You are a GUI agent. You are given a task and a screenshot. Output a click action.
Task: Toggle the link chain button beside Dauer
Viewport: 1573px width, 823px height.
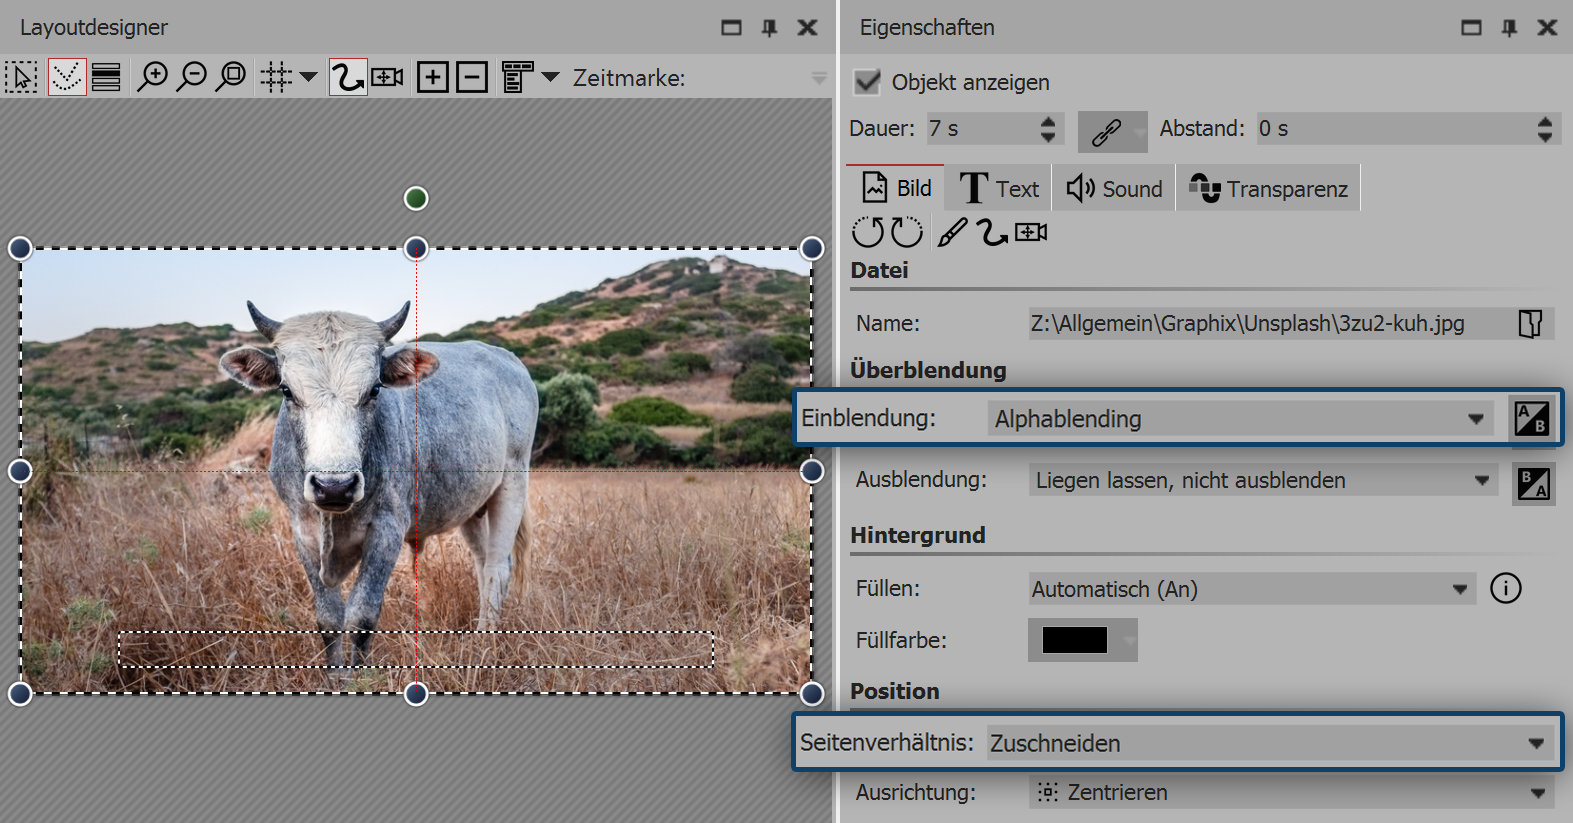[1106, 131]
